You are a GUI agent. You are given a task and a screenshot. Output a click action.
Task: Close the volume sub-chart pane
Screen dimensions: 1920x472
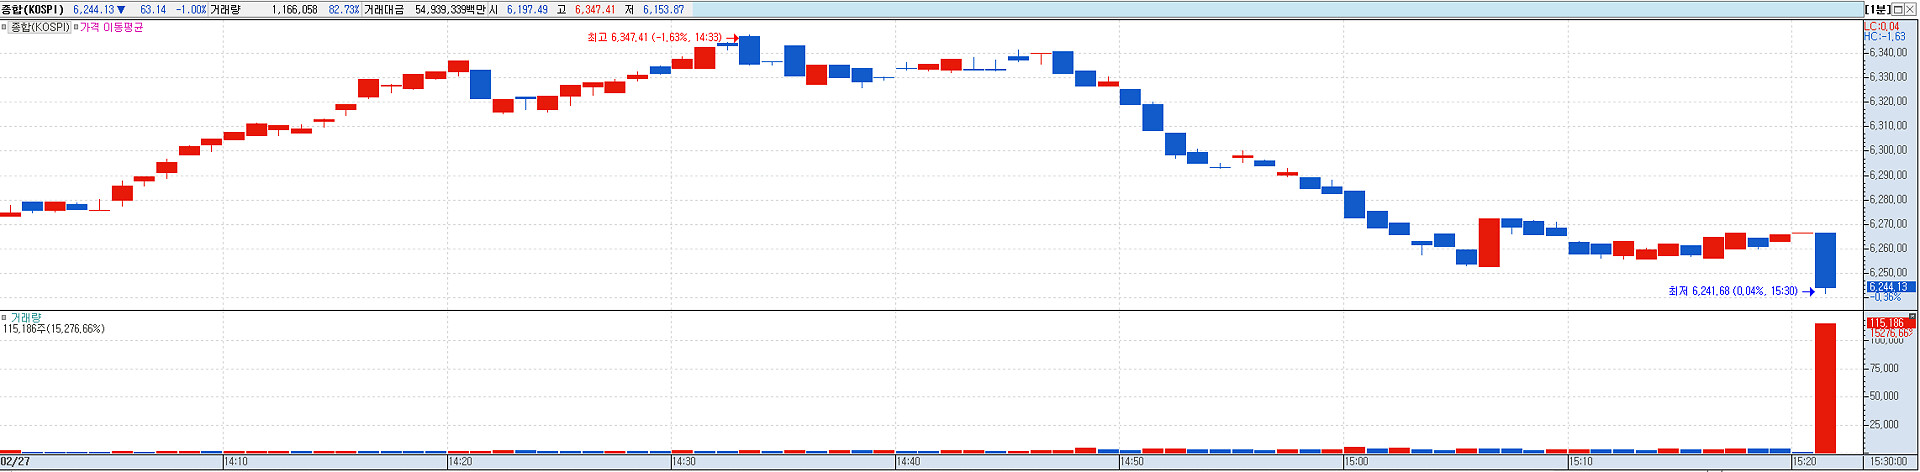click(1913, 316)
